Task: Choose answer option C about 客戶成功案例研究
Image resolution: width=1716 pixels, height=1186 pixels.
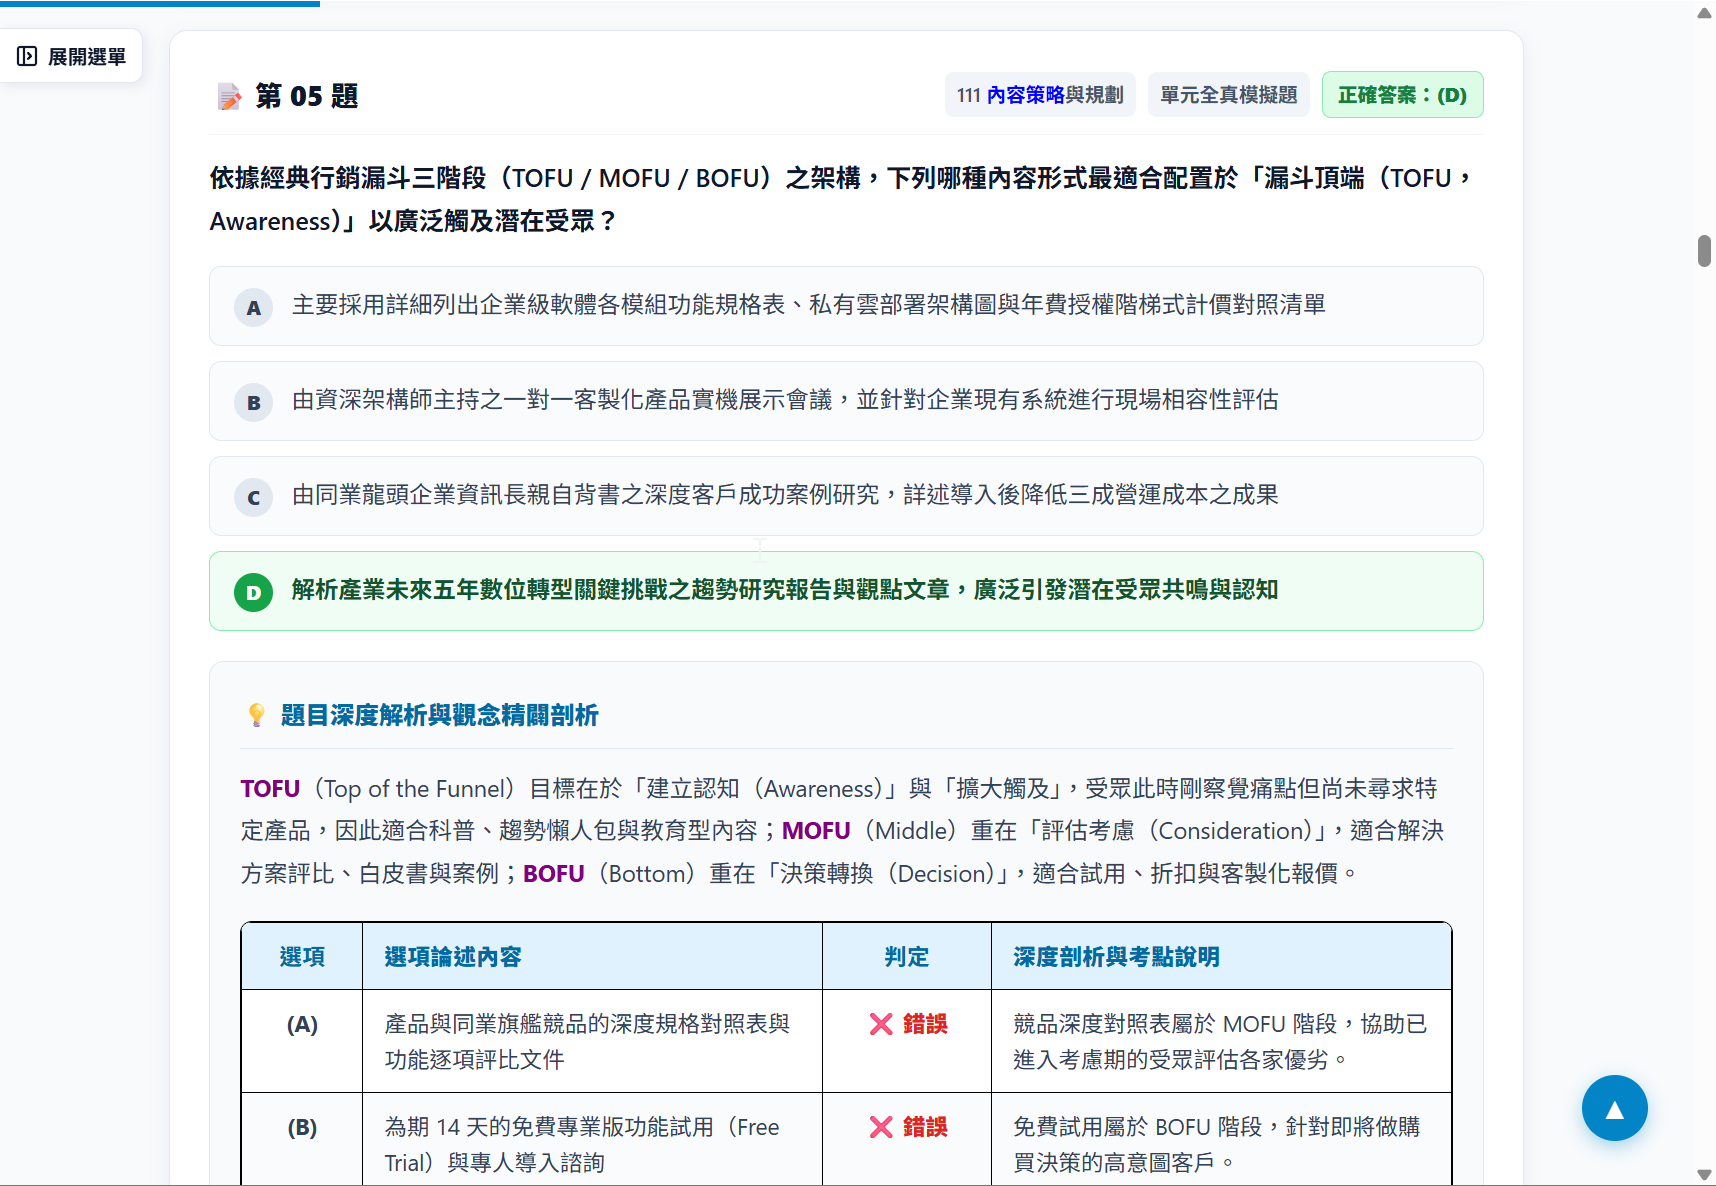Action: tap(846, 496)
